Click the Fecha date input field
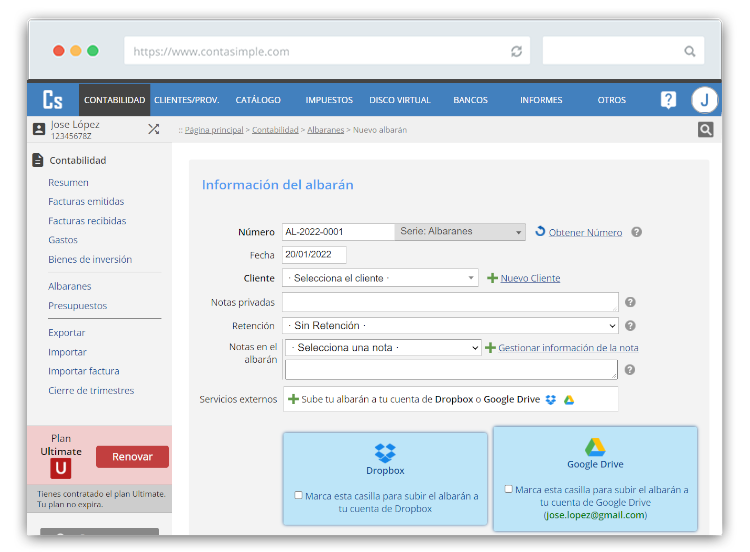This screenshot has height=552, width=750. (x=314, y=255)
